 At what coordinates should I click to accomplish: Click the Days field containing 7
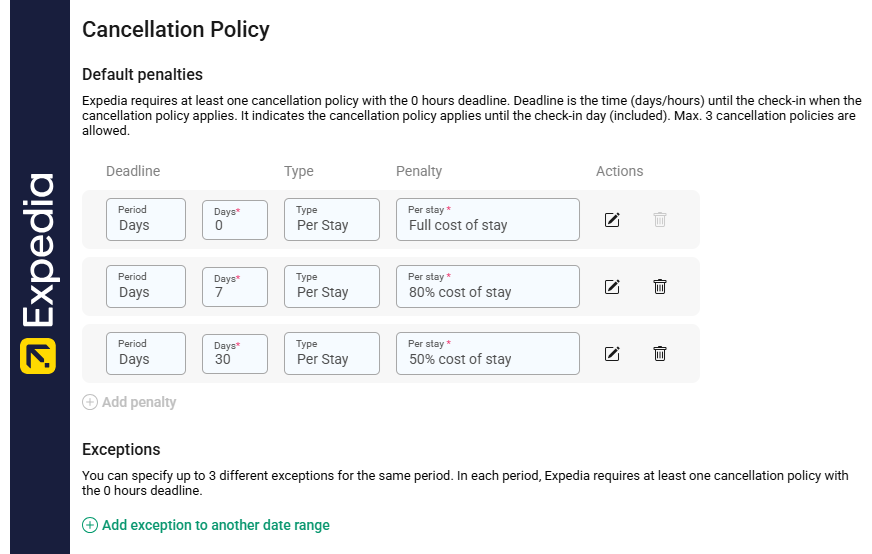tap(235, 286)
